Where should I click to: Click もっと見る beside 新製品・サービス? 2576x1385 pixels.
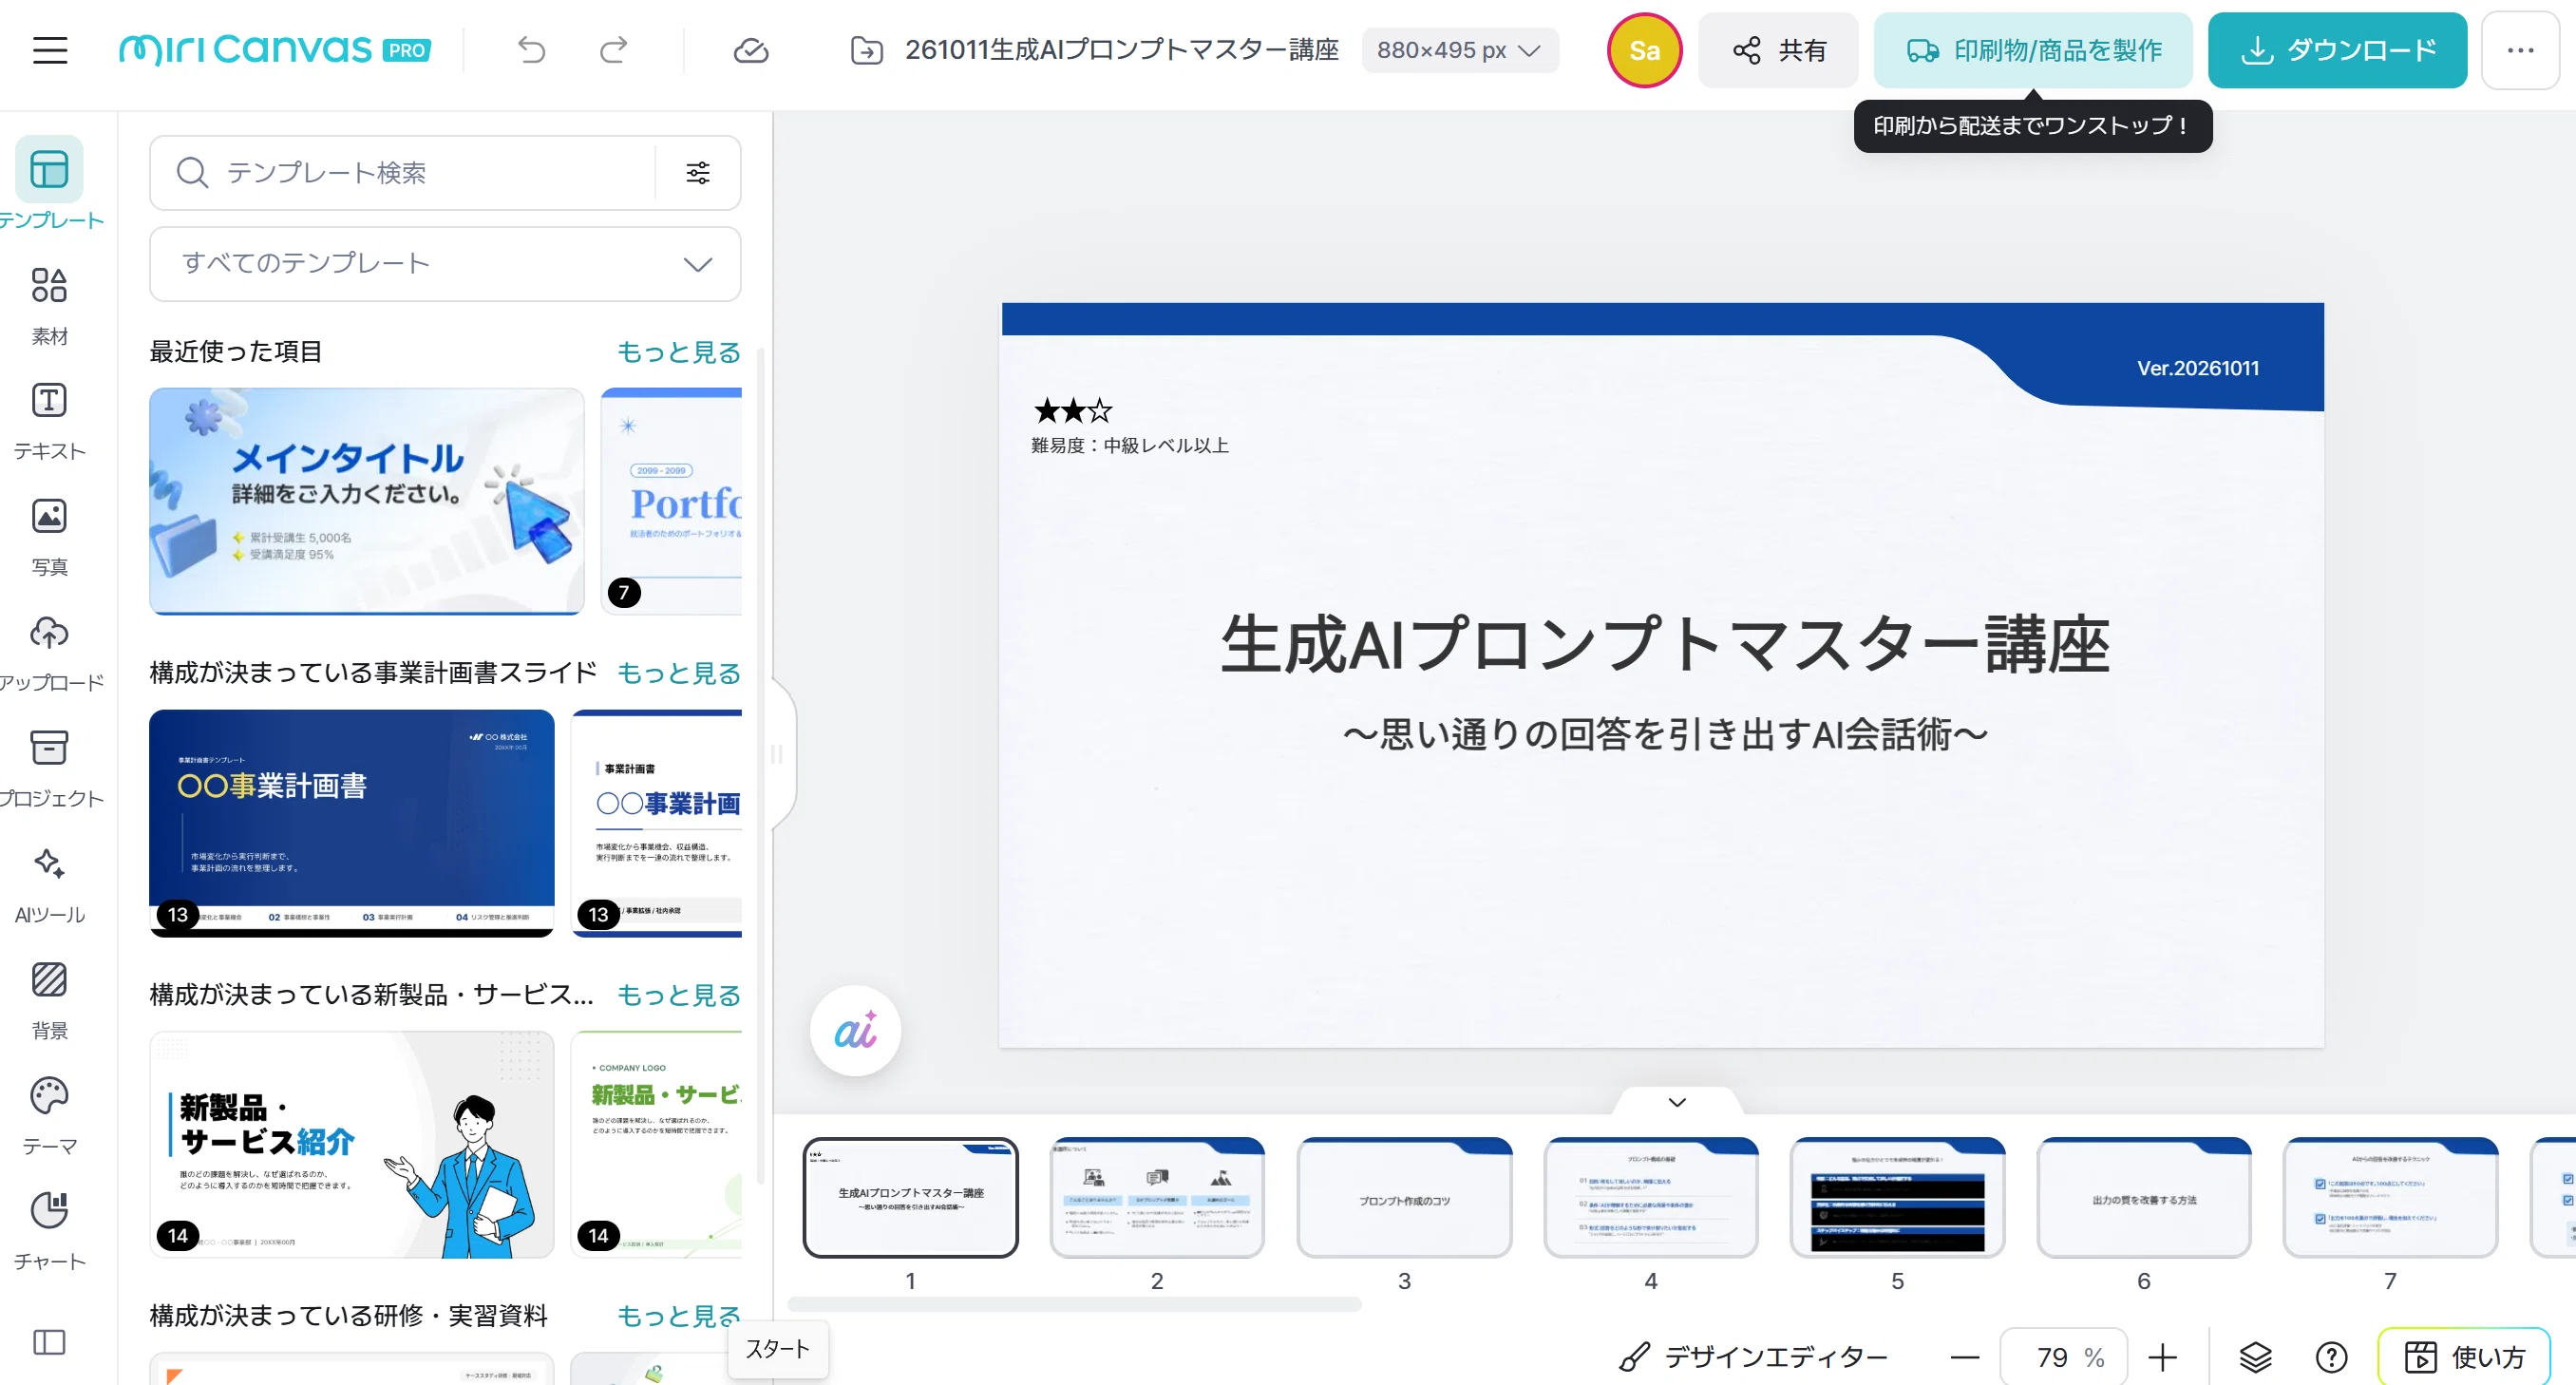coord(678,995)
